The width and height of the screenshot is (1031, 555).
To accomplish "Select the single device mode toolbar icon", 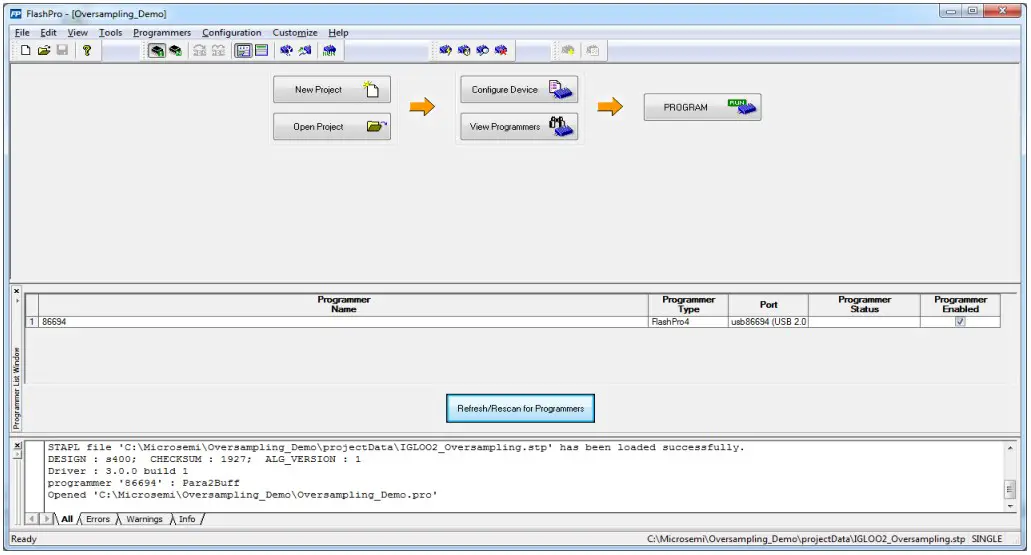I will (156, 51).
